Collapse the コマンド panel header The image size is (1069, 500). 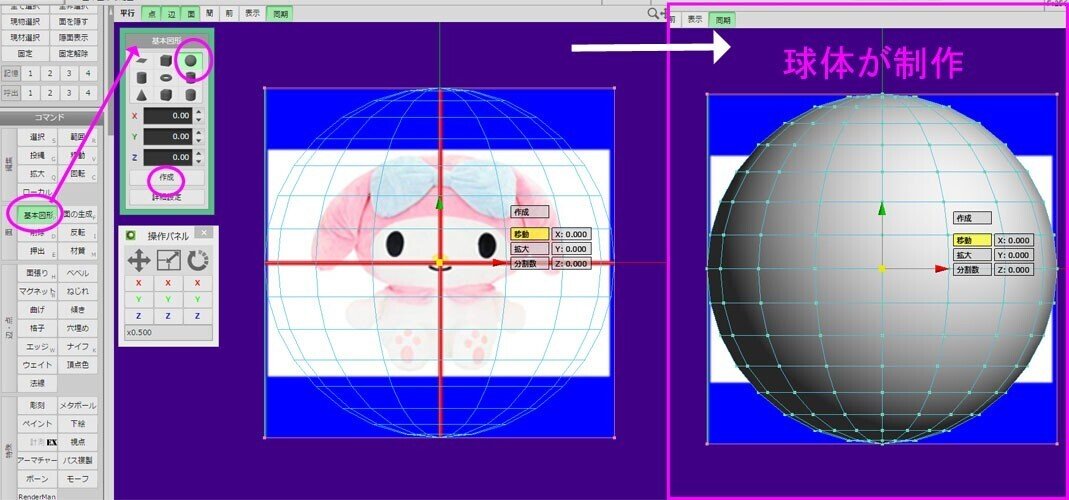tap(49, 117)
